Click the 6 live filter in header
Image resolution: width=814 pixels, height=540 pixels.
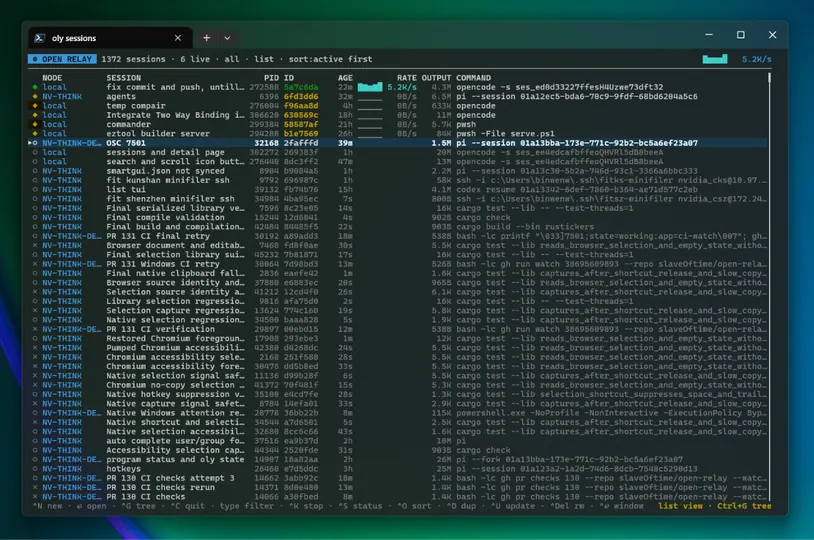195,59
